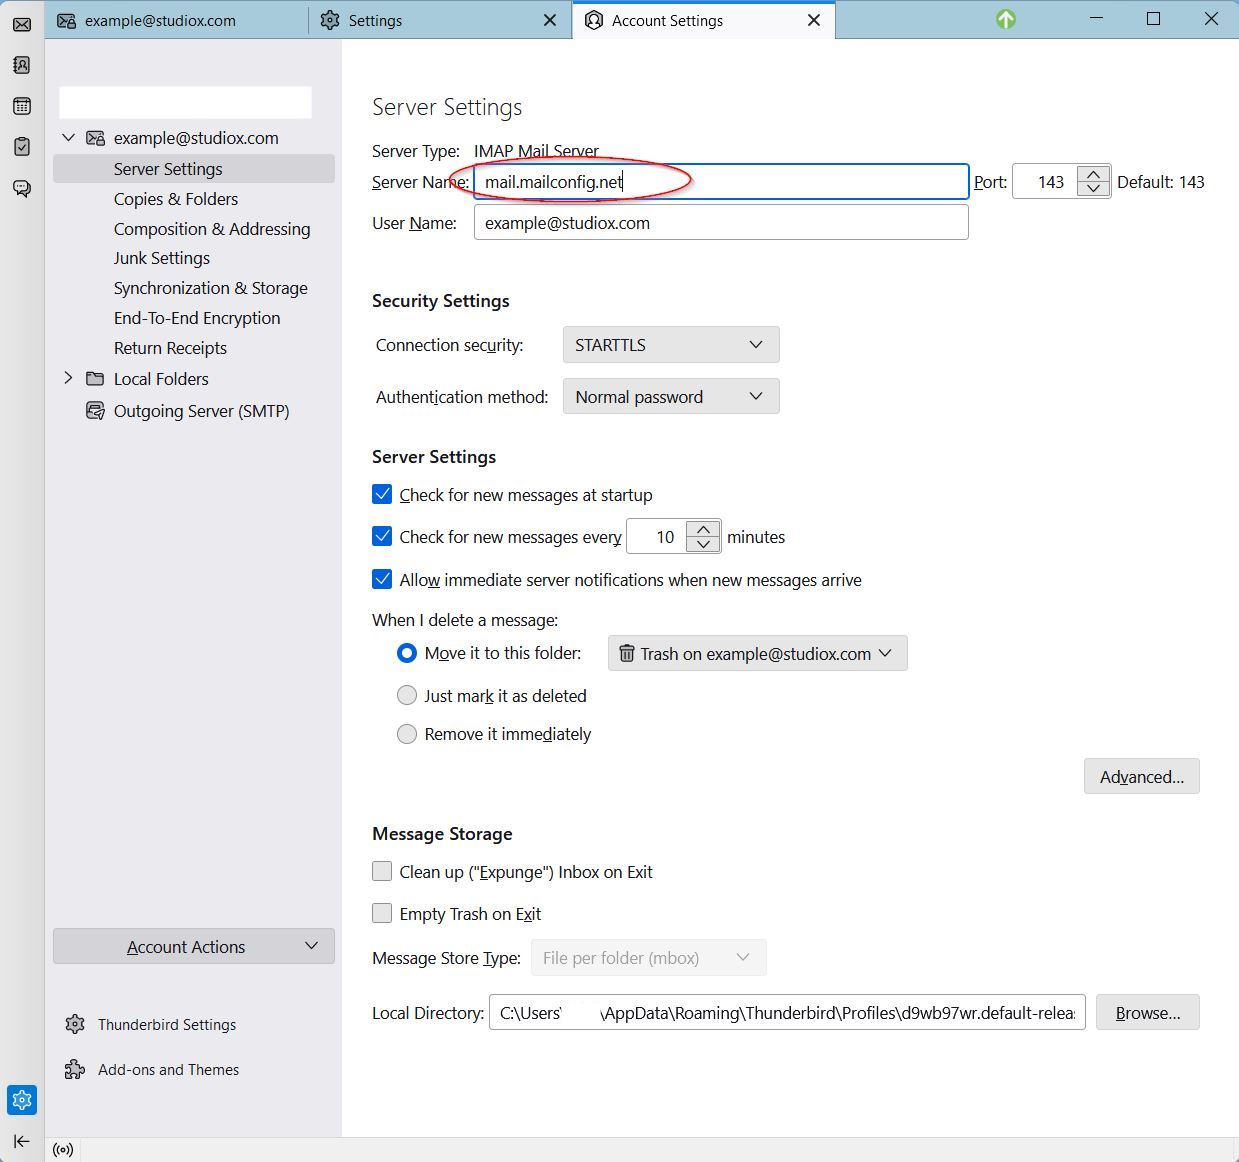Viewport: 1239px width, 1162px height.
Task: Enable Empty Trash on Exit
Action: [x=382, y=913]
